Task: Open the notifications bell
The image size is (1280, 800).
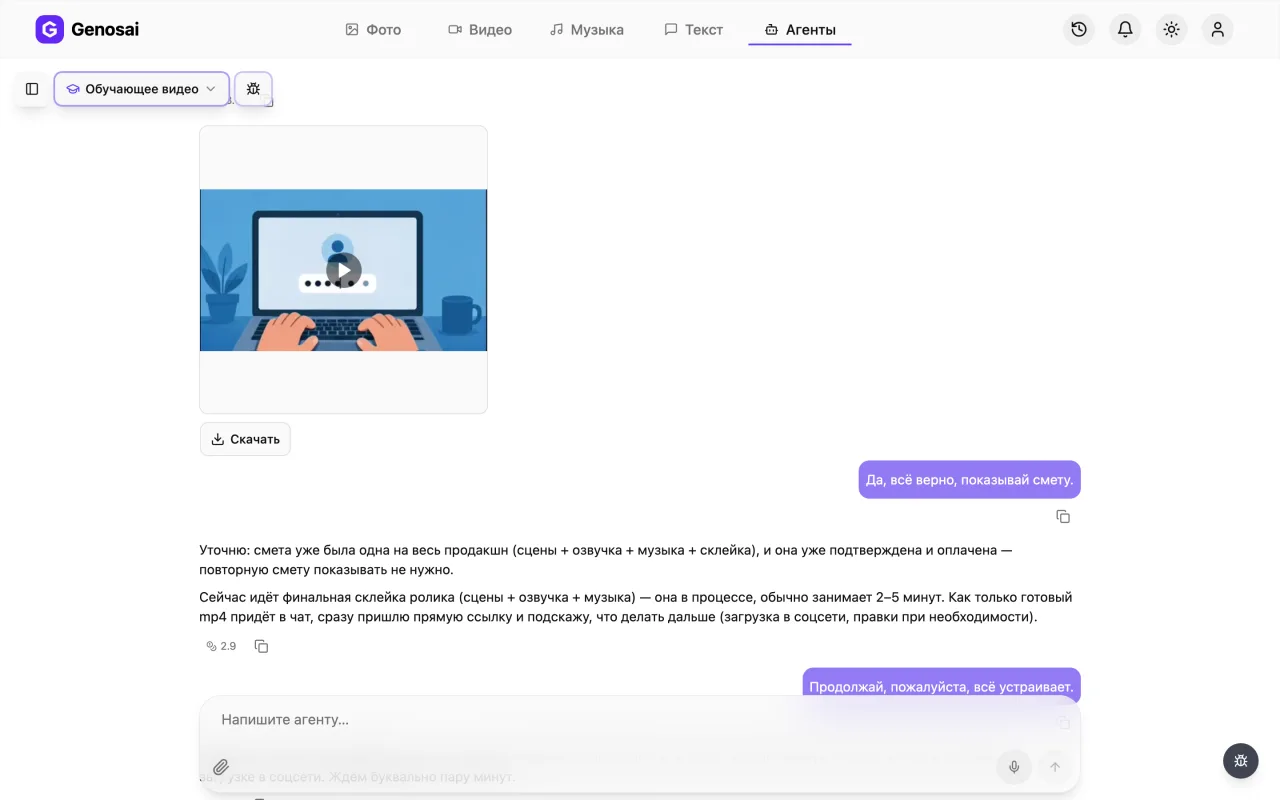Action: (x=1125, y=30)
